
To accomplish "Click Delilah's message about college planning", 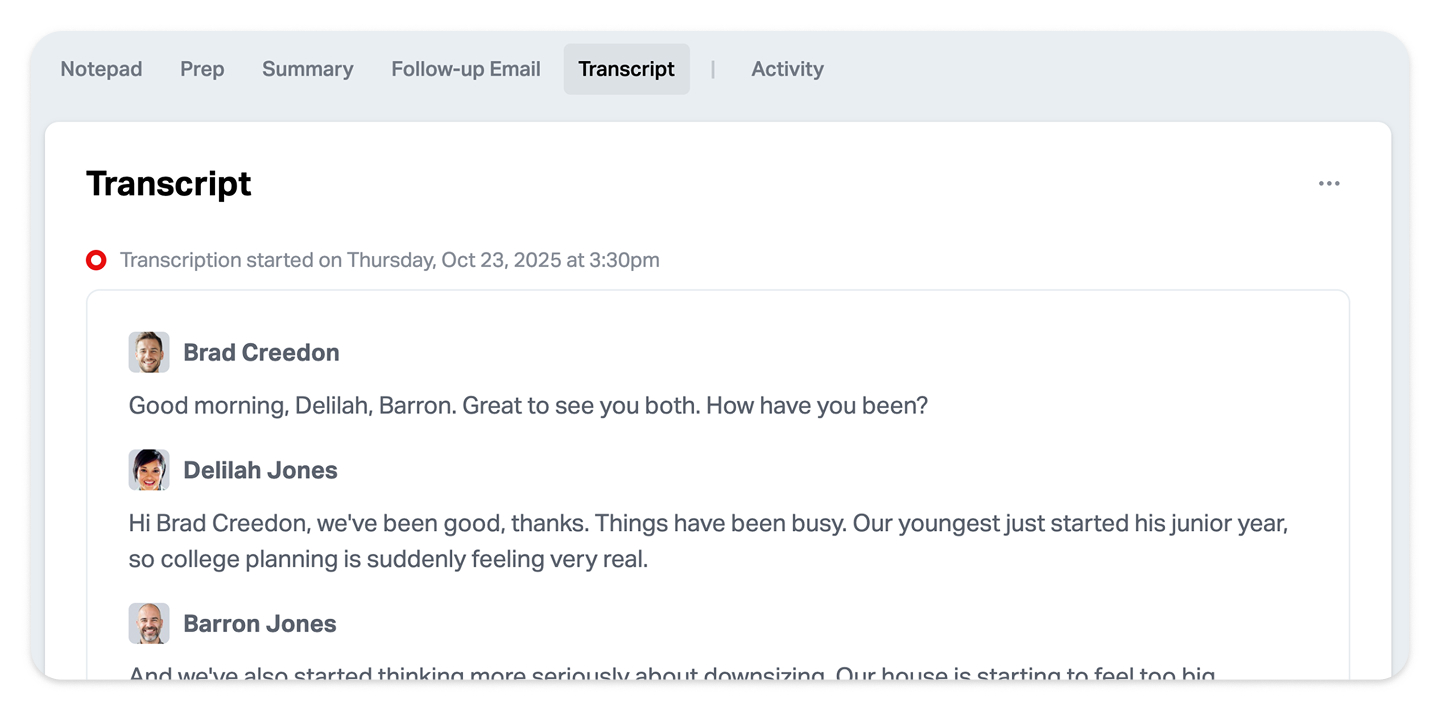I will click(x=708, y=541).
